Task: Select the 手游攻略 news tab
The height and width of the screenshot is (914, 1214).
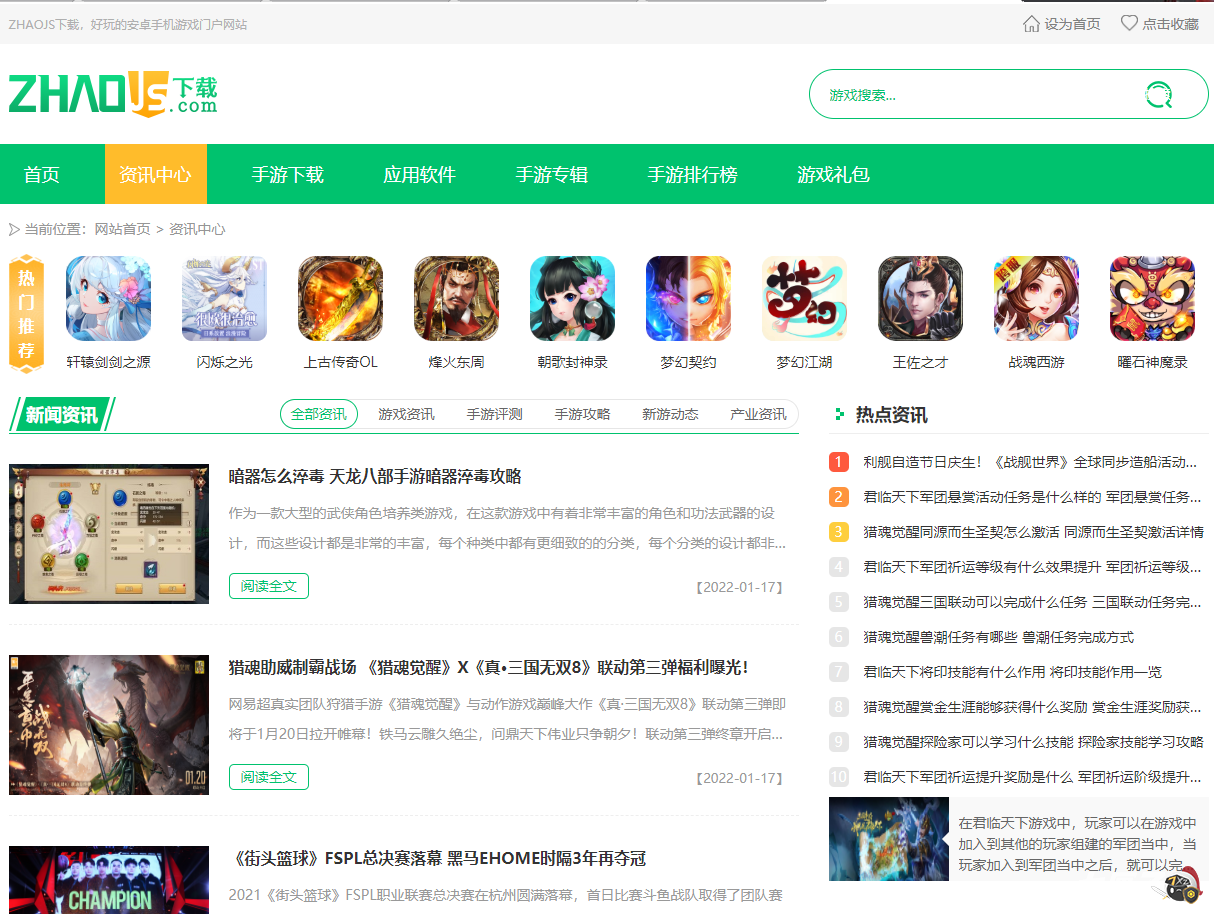Action: pyautogui.click(x=582, y=414)
